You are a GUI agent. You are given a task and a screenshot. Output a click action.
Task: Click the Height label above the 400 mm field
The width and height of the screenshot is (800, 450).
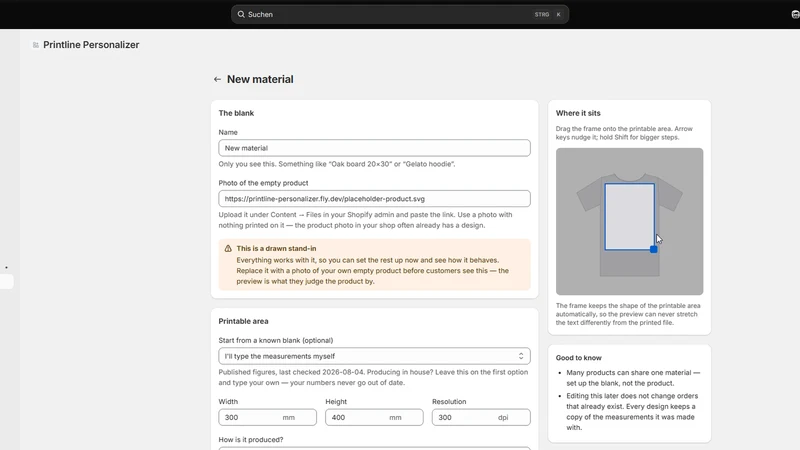(x=336, y=402)
